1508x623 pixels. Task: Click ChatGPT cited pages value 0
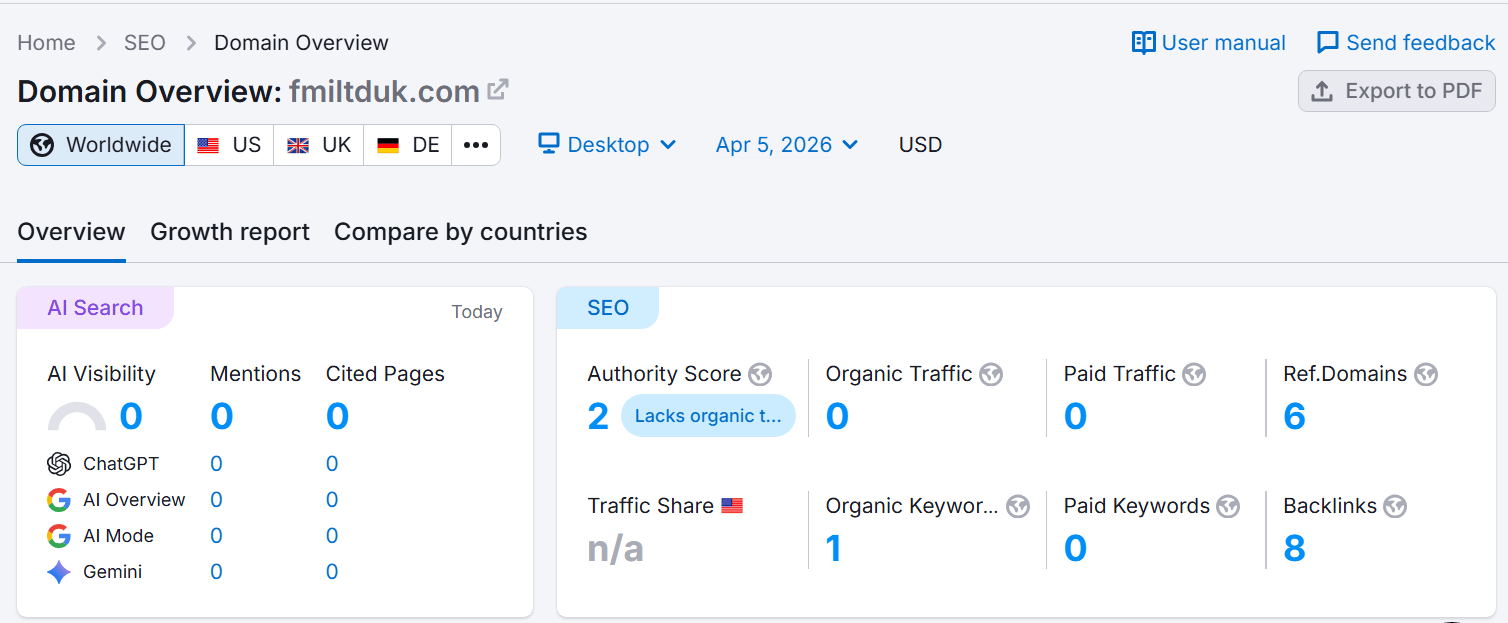(332, 464)
